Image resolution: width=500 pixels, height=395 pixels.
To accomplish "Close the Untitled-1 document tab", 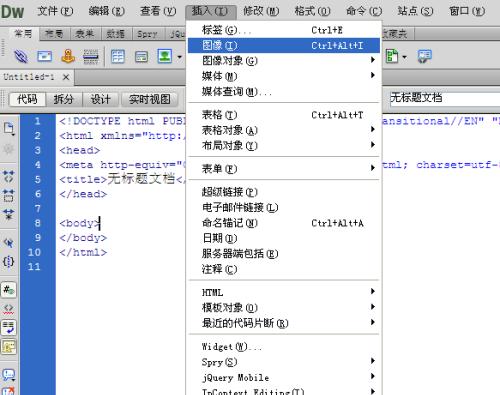I will [x=66, y=77].
